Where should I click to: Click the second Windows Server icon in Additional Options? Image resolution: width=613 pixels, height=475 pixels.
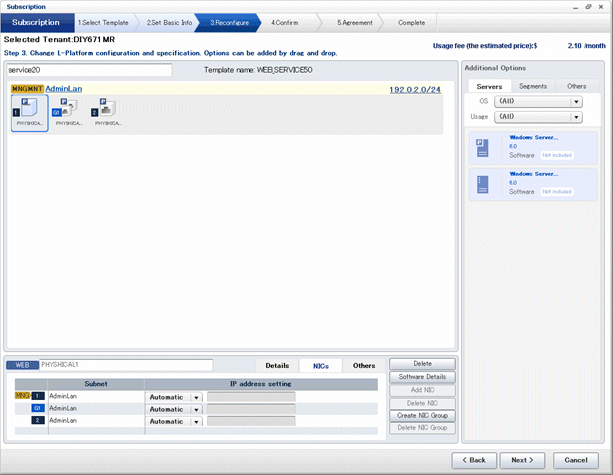pos(482,184)
